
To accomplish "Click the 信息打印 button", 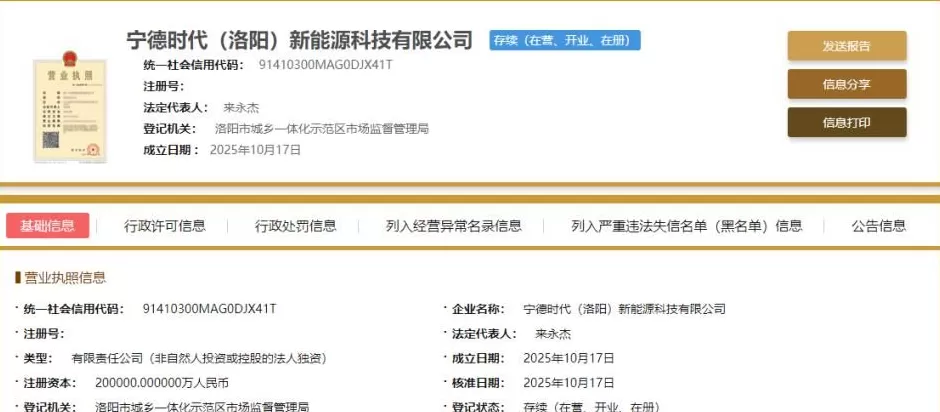I will pos(846,122).
